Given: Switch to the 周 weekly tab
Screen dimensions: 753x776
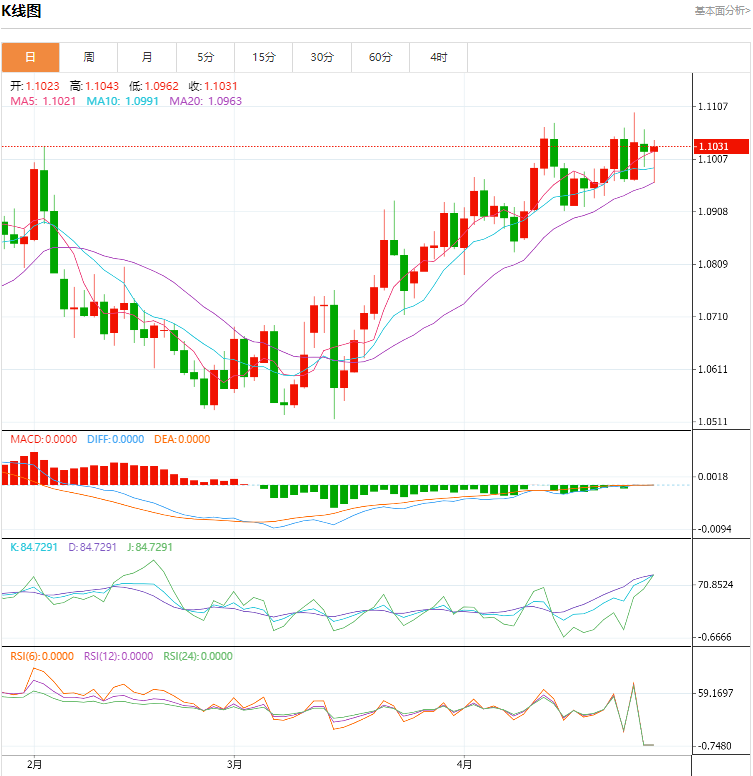Looking at the screenshot, I should point(89,57).
